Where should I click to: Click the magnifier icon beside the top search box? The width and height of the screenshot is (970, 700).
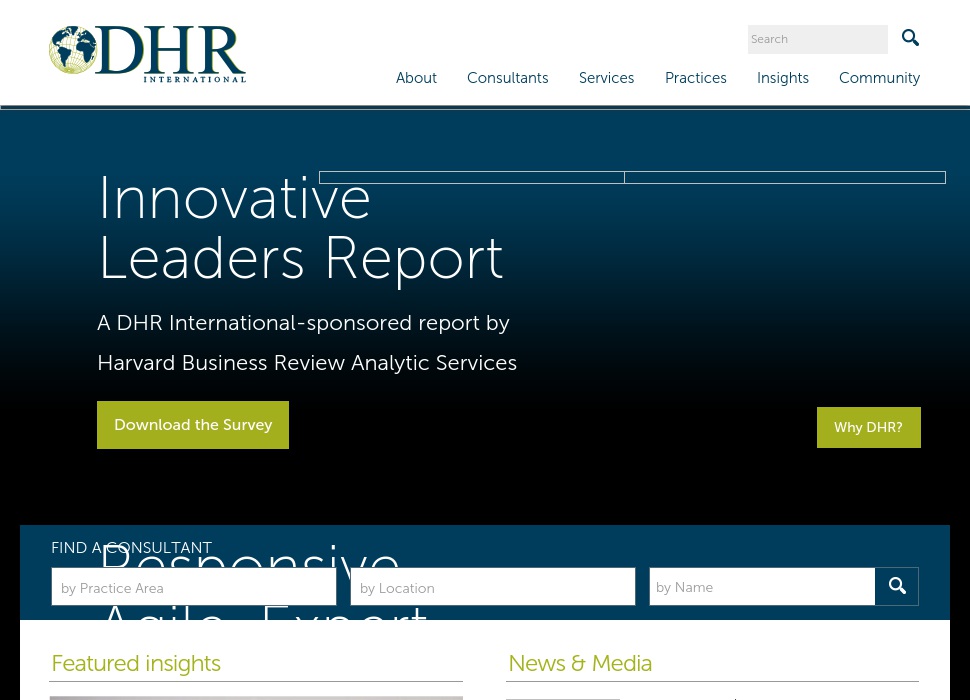coord(910,38)
